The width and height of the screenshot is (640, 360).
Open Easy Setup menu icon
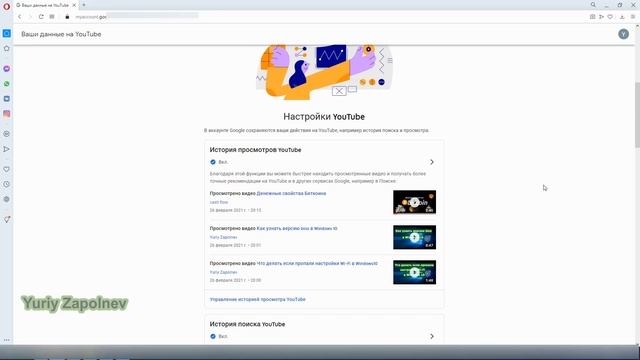pos(633,17)
